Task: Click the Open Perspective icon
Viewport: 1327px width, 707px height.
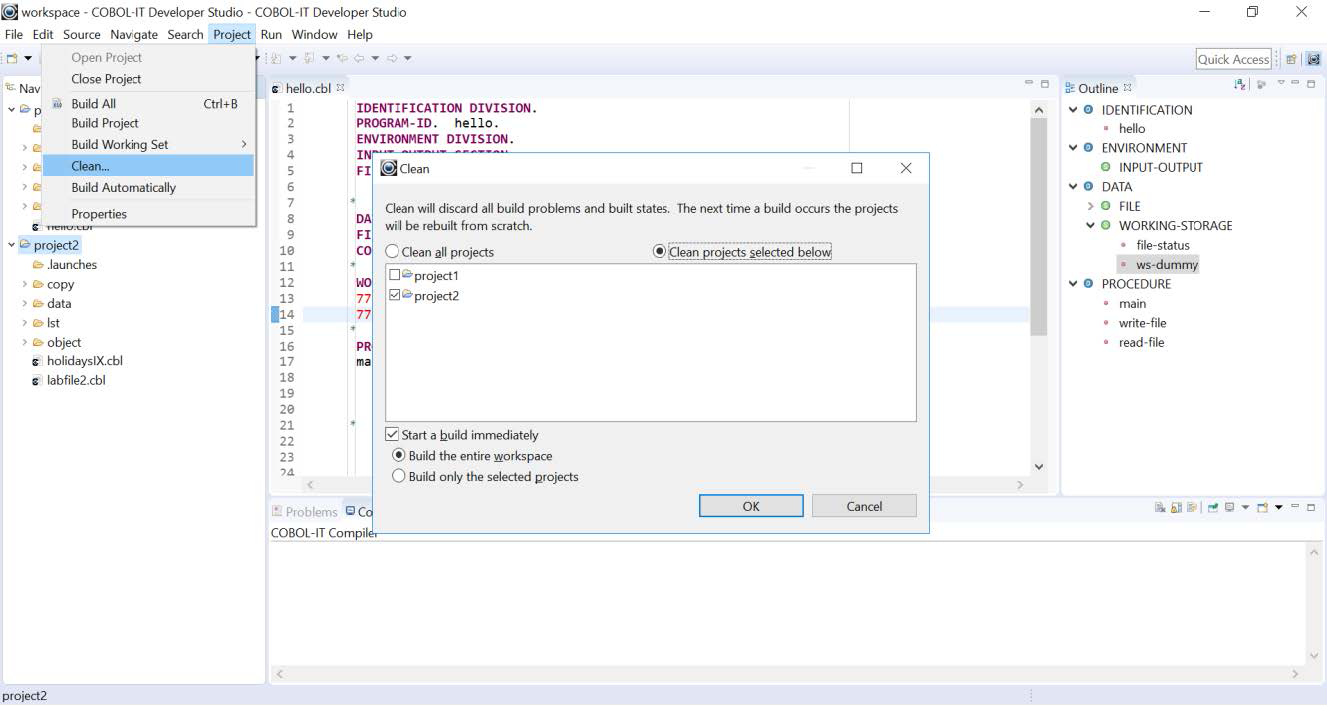Action: (x=1291, y=59)
